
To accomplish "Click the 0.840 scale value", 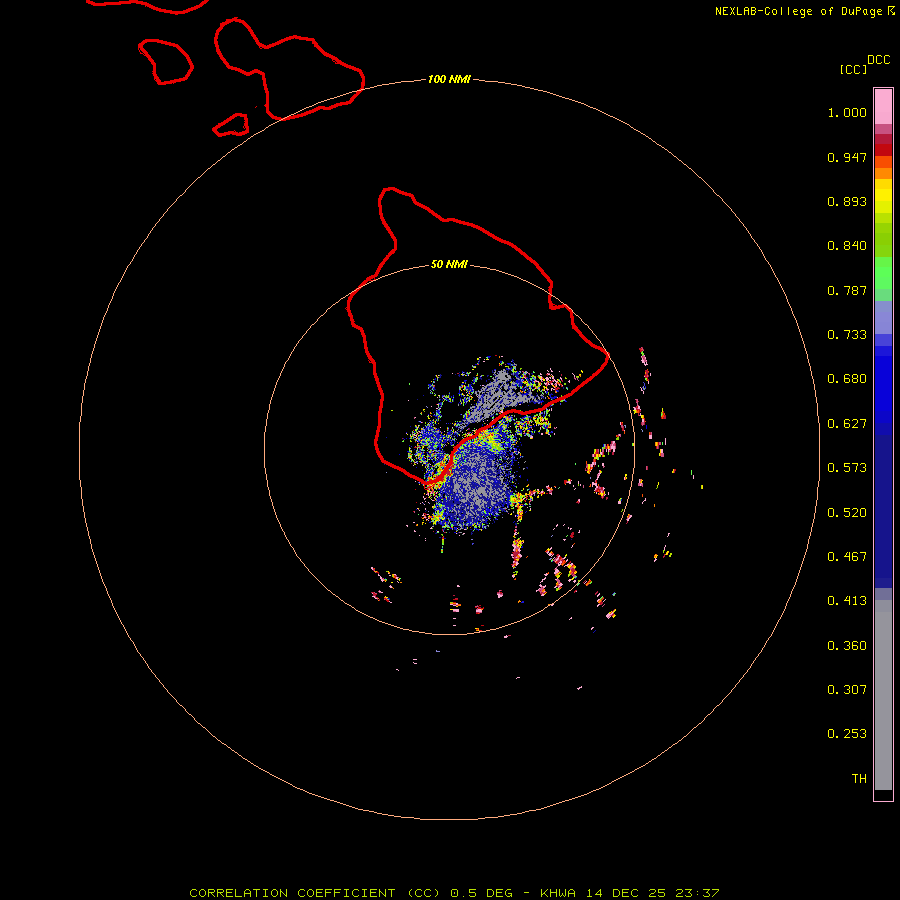I will pyautogui.click(x=847, y=246).
